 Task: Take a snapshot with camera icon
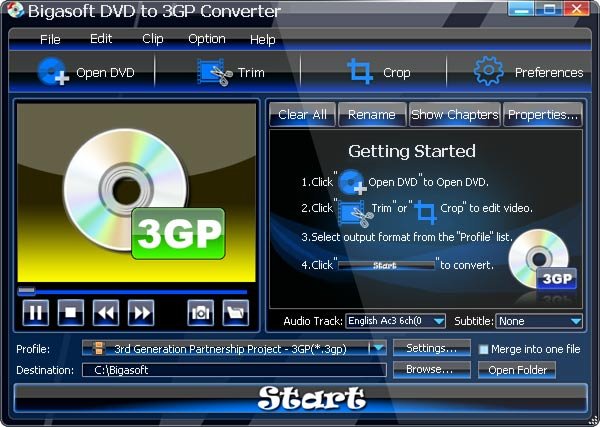201,313
